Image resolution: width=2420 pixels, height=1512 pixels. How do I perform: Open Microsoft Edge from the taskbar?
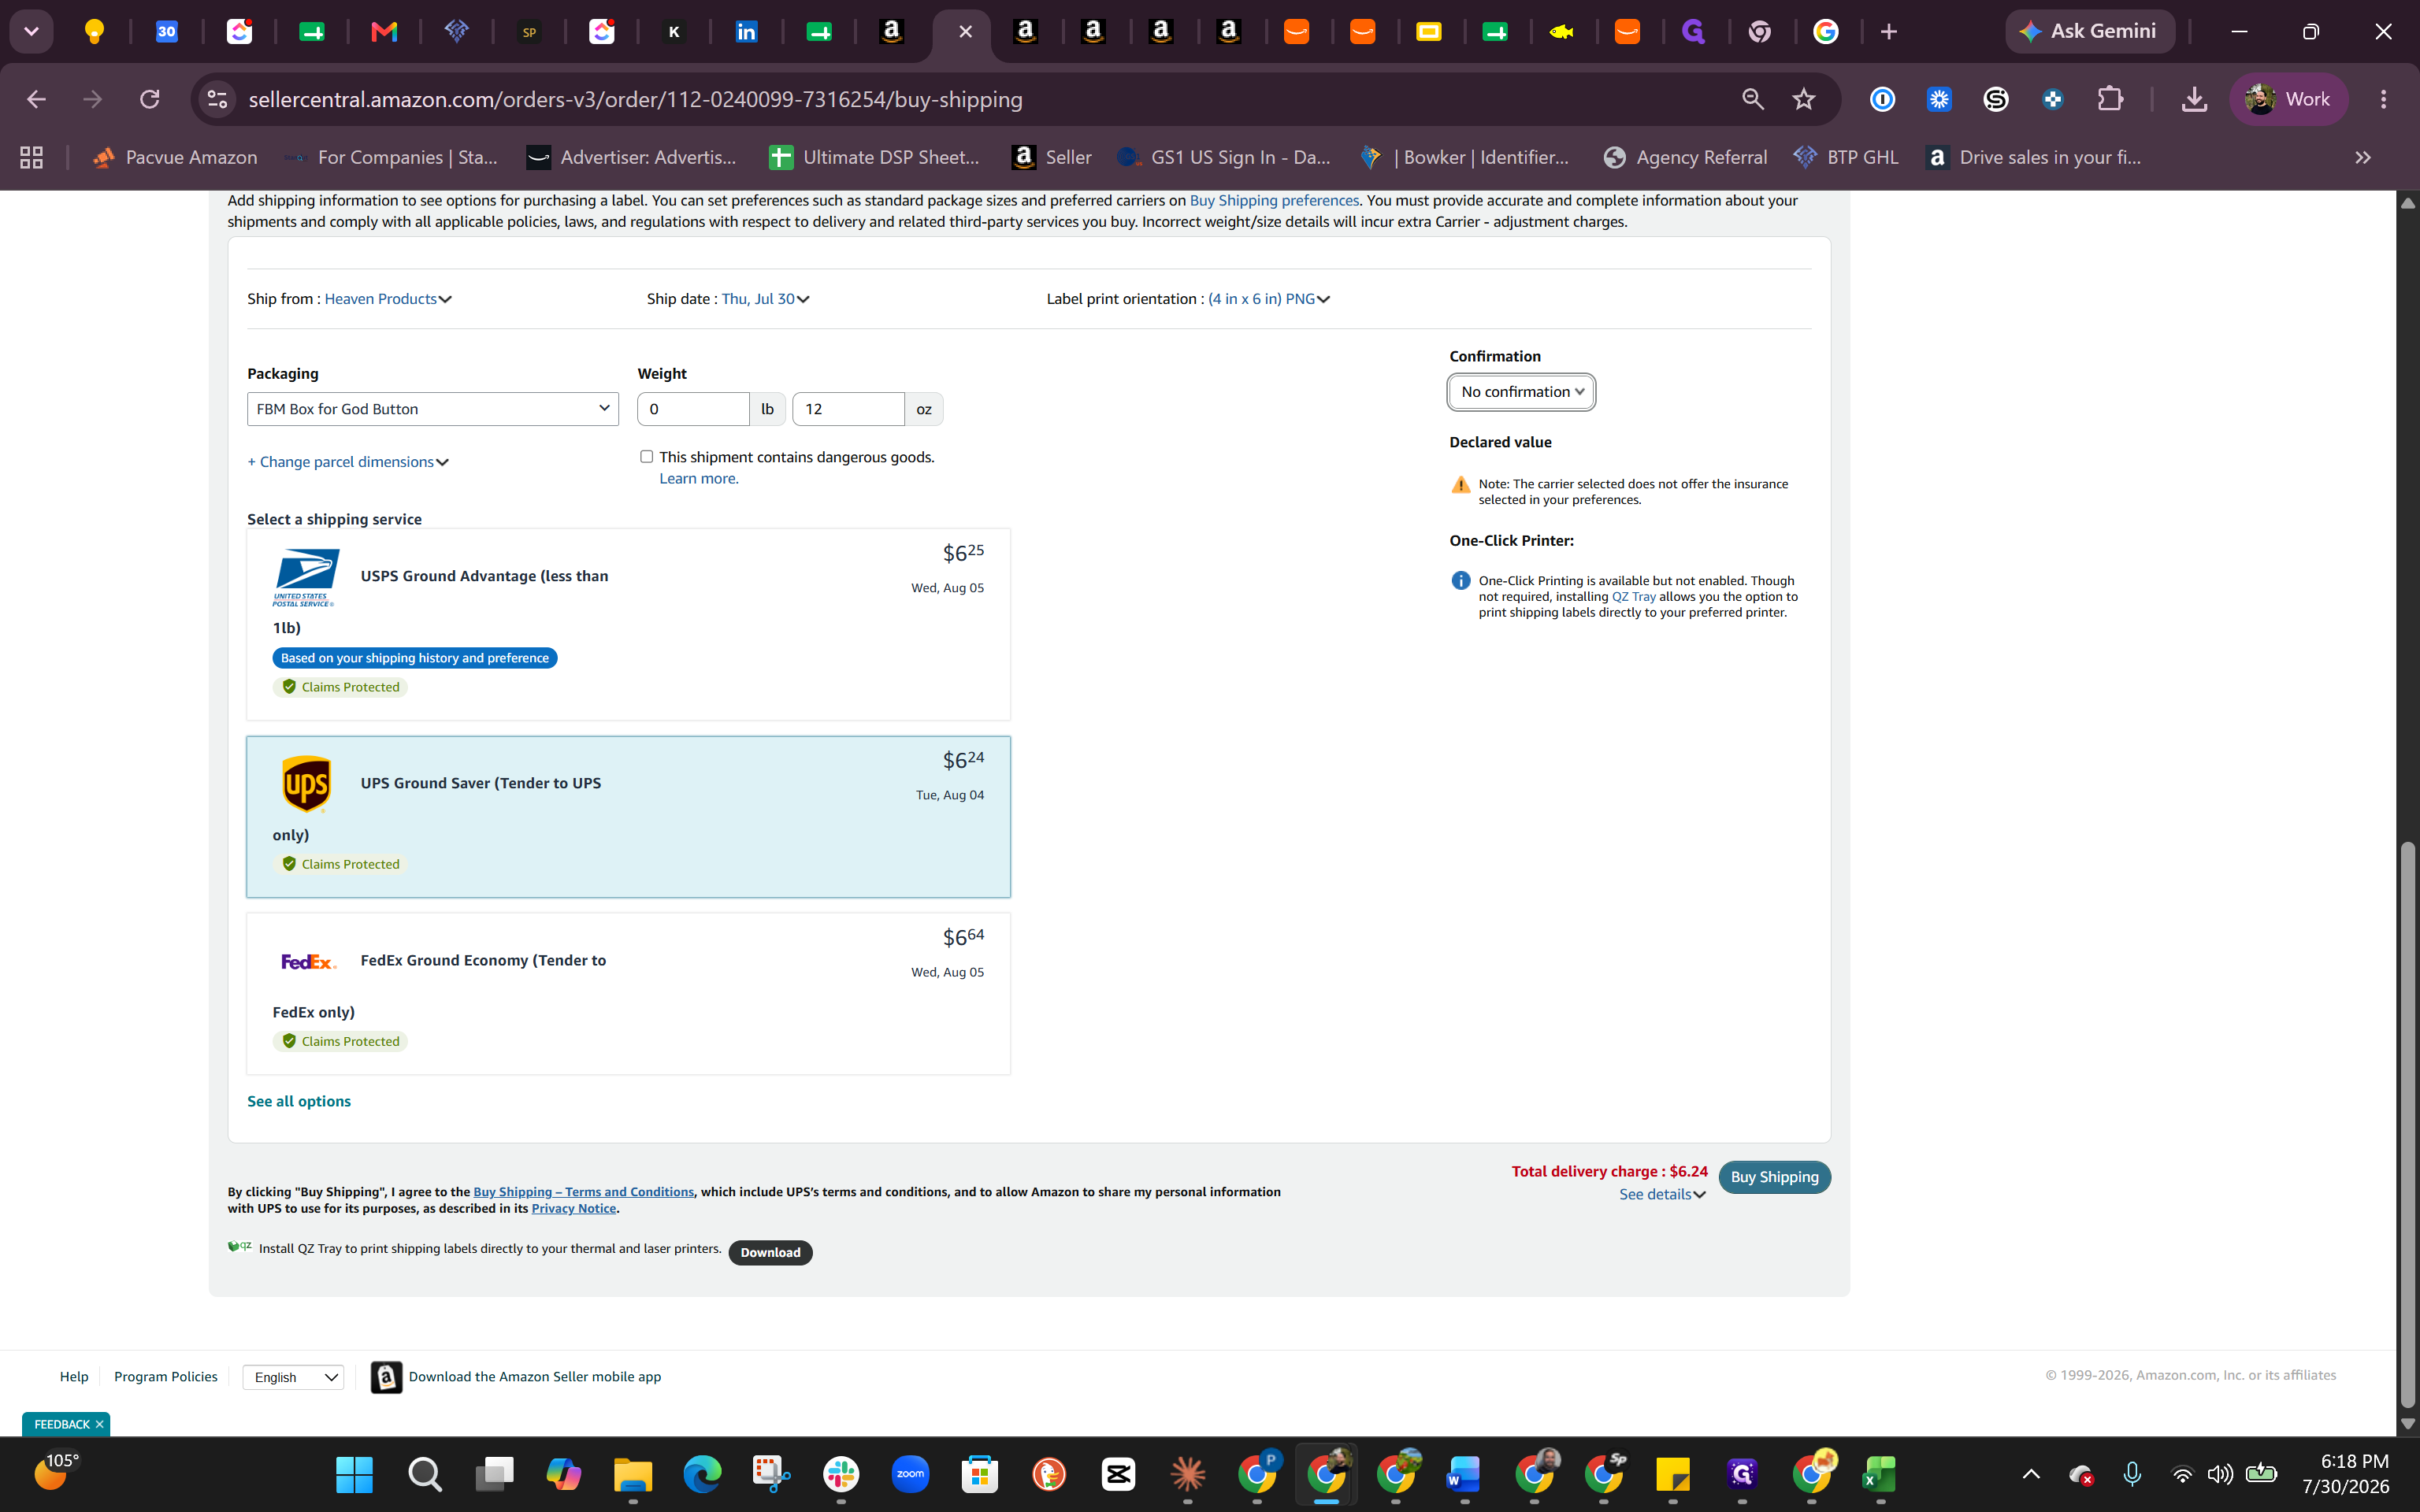pyautogui.click(x=702, y=1474)
